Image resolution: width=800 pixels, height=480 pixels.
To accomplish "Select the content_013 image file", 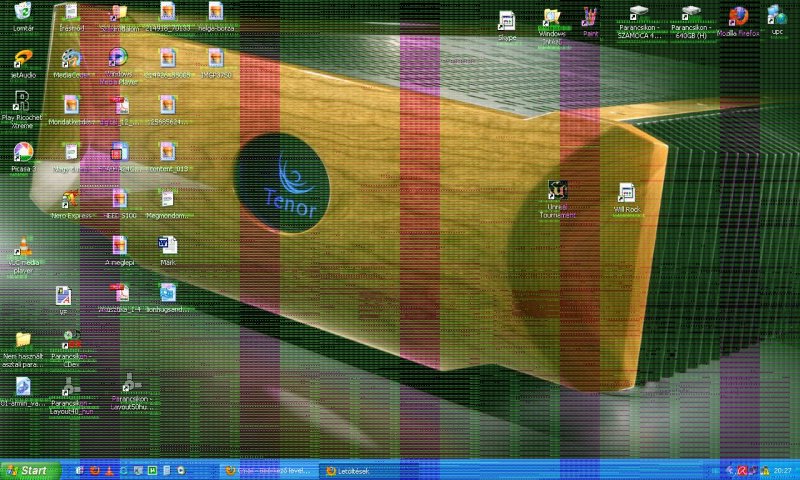I will click(x=167, y=153).
